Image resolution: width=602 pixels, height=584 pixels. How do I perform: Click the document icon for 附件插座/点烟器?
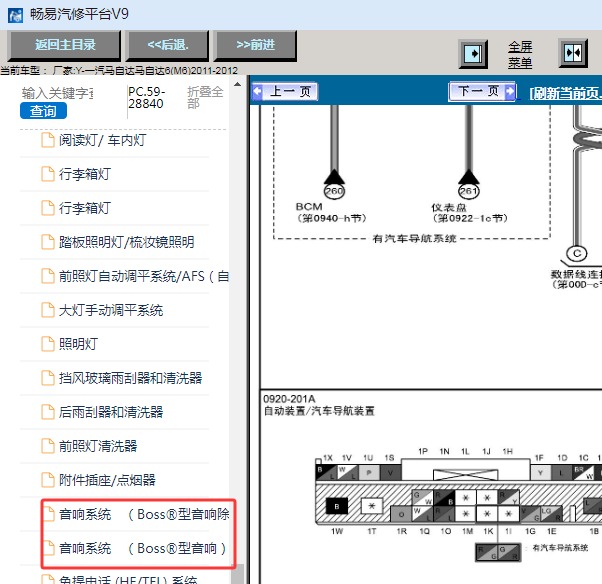click(48, 480)
